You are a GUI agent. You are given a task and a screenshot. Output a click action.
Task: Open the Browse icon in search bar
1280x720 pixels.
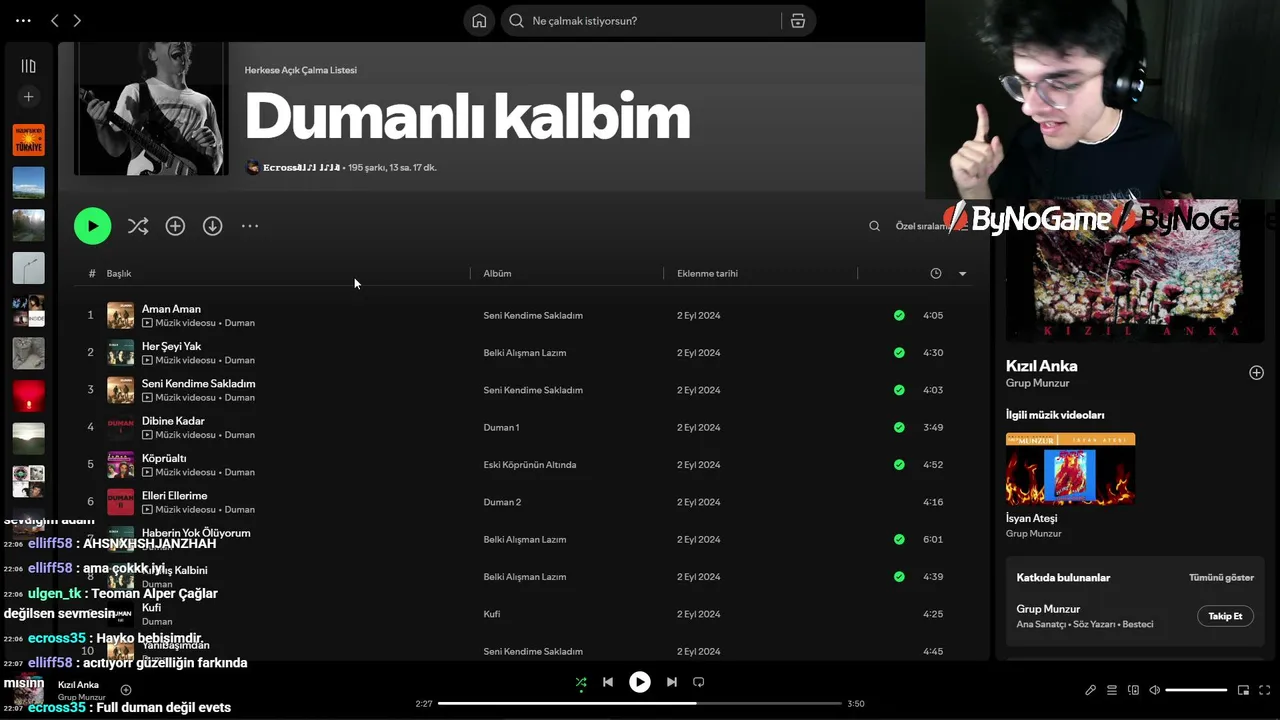pyautogui.click(x=798, y=21)
